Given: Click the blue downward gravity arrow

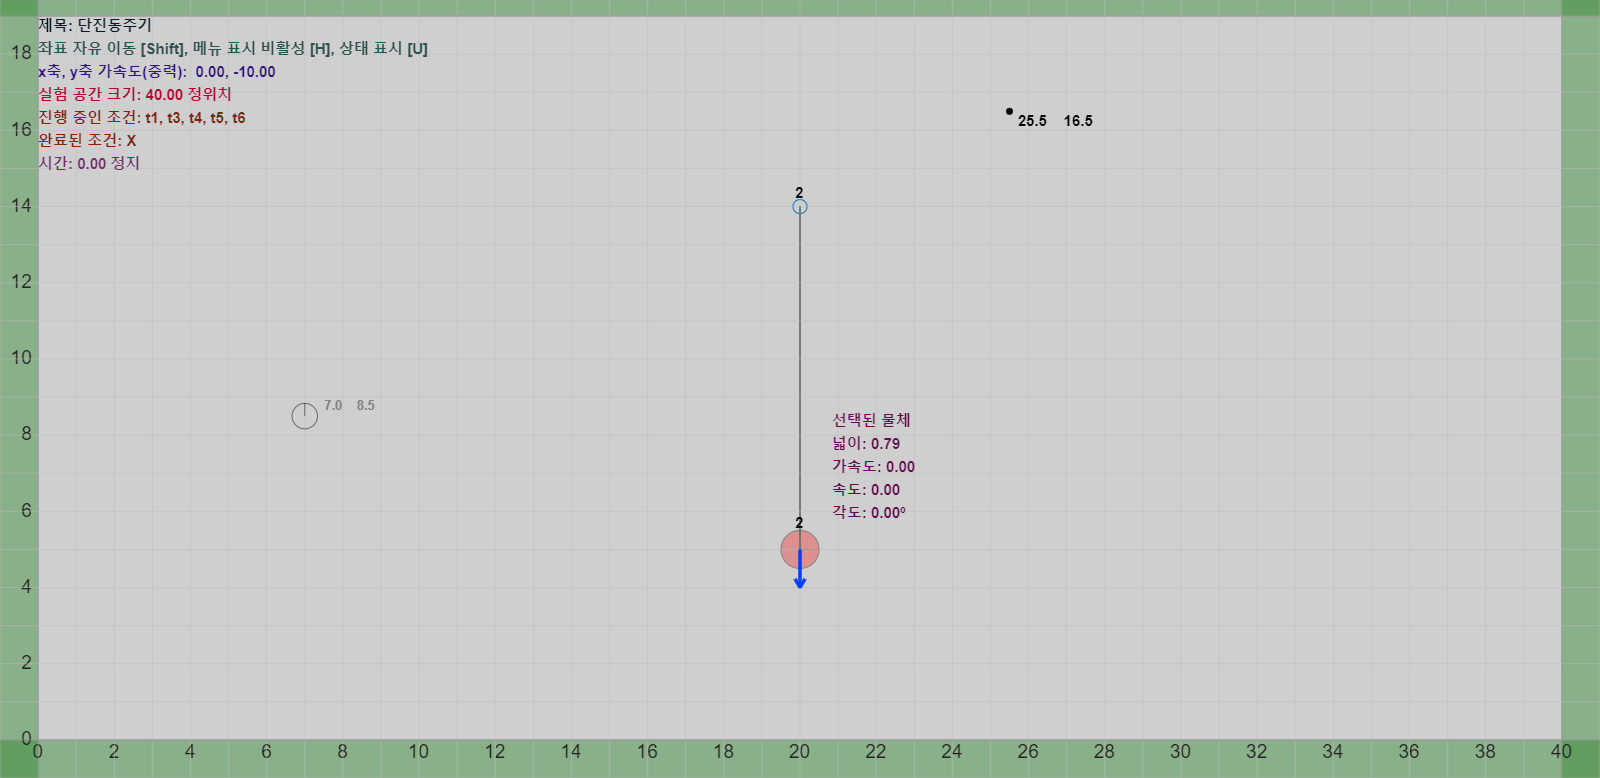Looking at the screenshot, I should click(x=800, y=569).
